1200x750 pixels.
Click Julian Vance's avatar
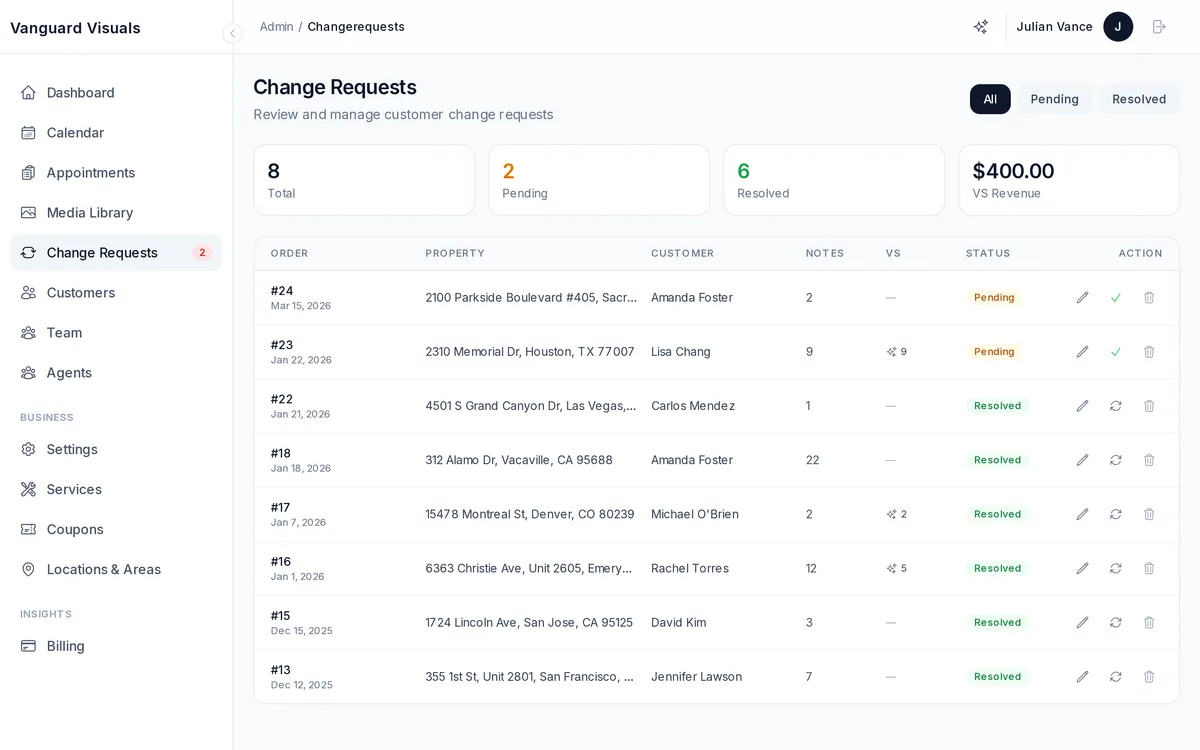pyautogui.click(x=1118, y=27)
